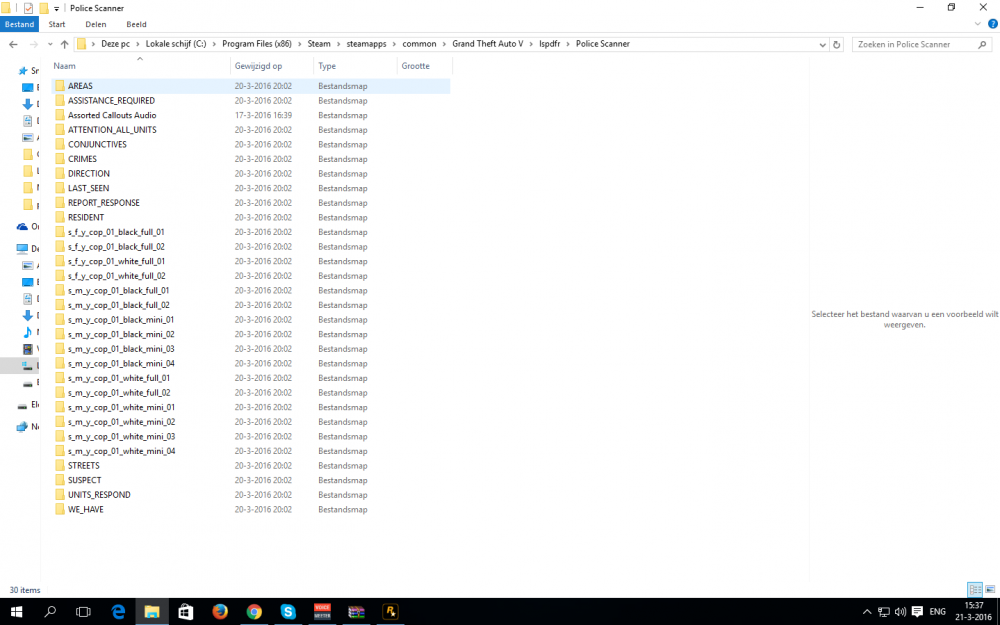Open the 'lspdfr' breadcrumb segment

[x=550, y=44]
